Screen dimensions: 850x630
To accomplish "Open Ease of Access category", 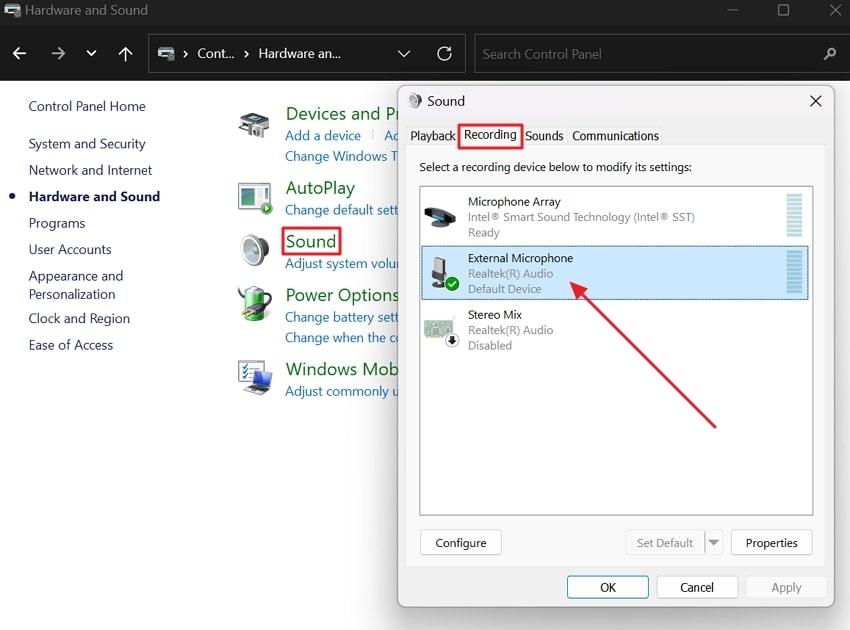I will pyautogui.click(x=71, y=345).
